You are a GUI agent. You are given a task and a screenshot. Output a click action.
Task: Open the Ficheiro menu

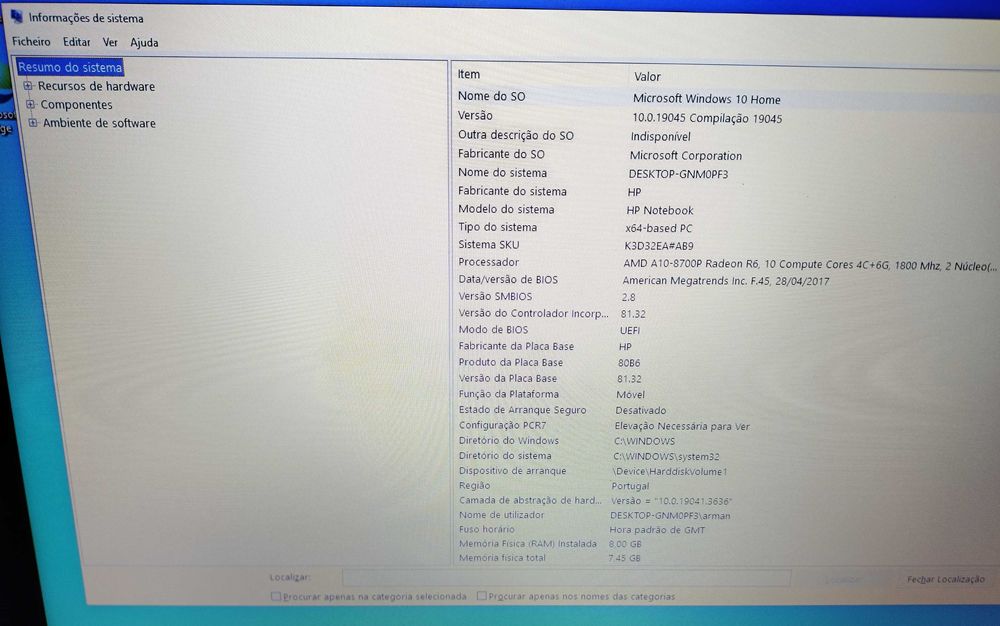click(31, 41)
